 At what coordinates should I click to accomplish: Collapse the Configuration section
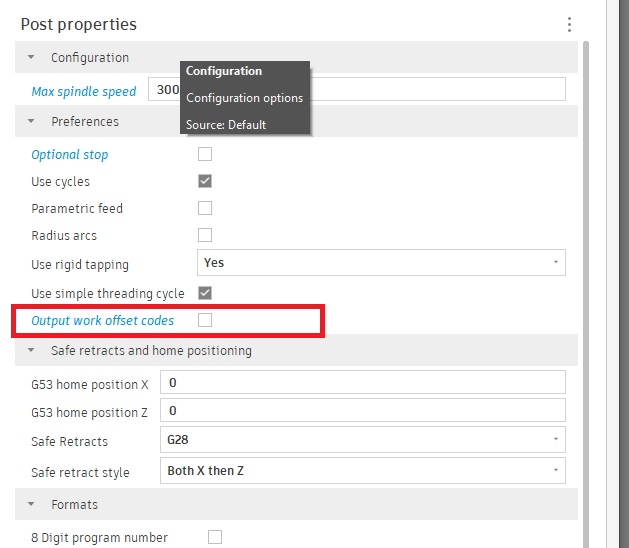click(31, 58)
